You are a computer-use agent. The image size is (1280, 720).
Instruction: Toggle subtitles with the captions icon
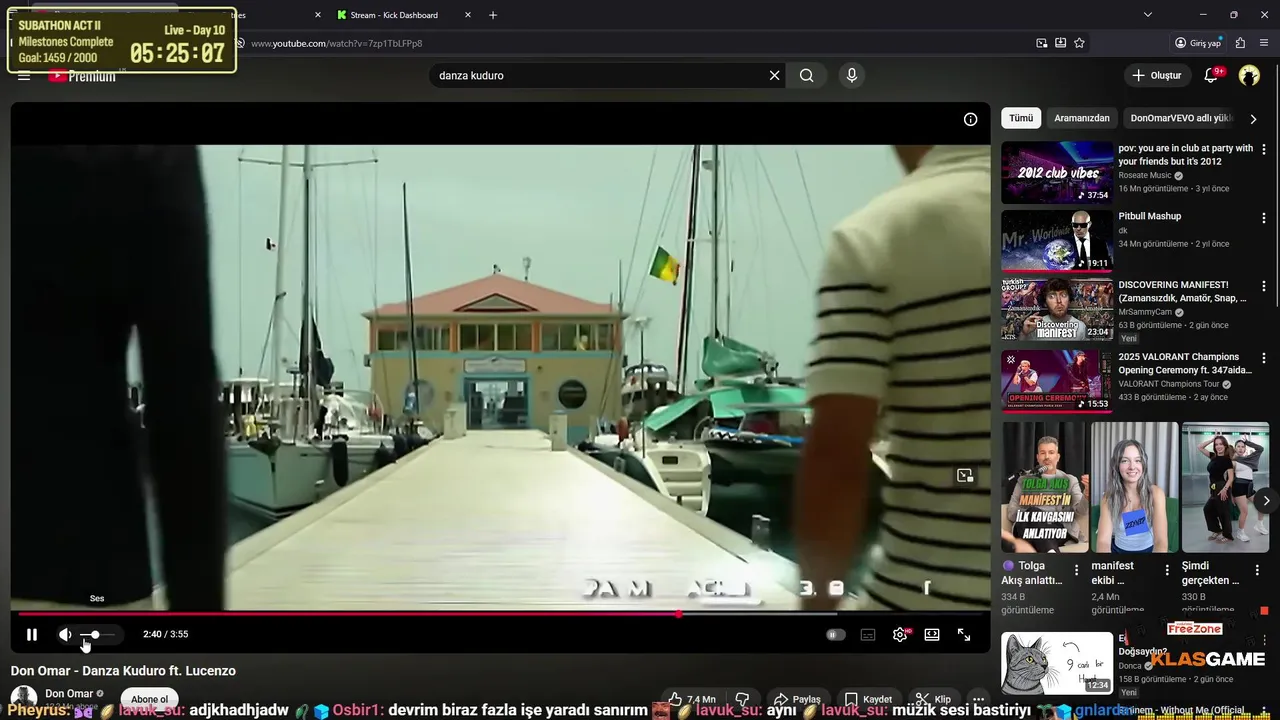pos(868,634)
